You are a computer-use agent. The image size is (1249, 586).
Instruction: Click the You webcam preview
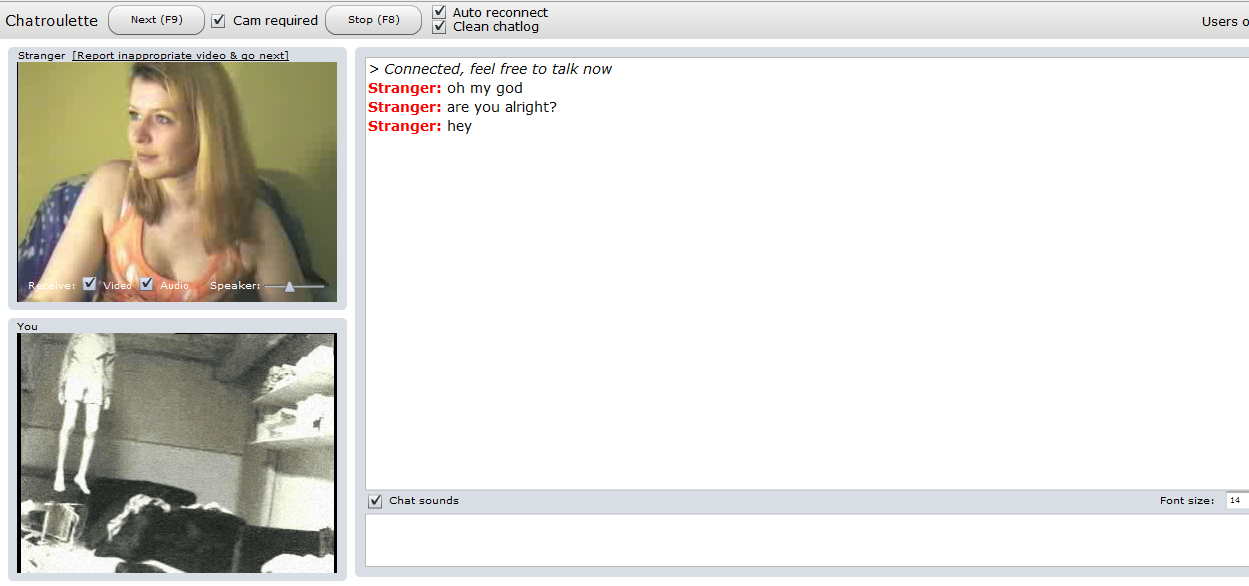click(177, 453)
